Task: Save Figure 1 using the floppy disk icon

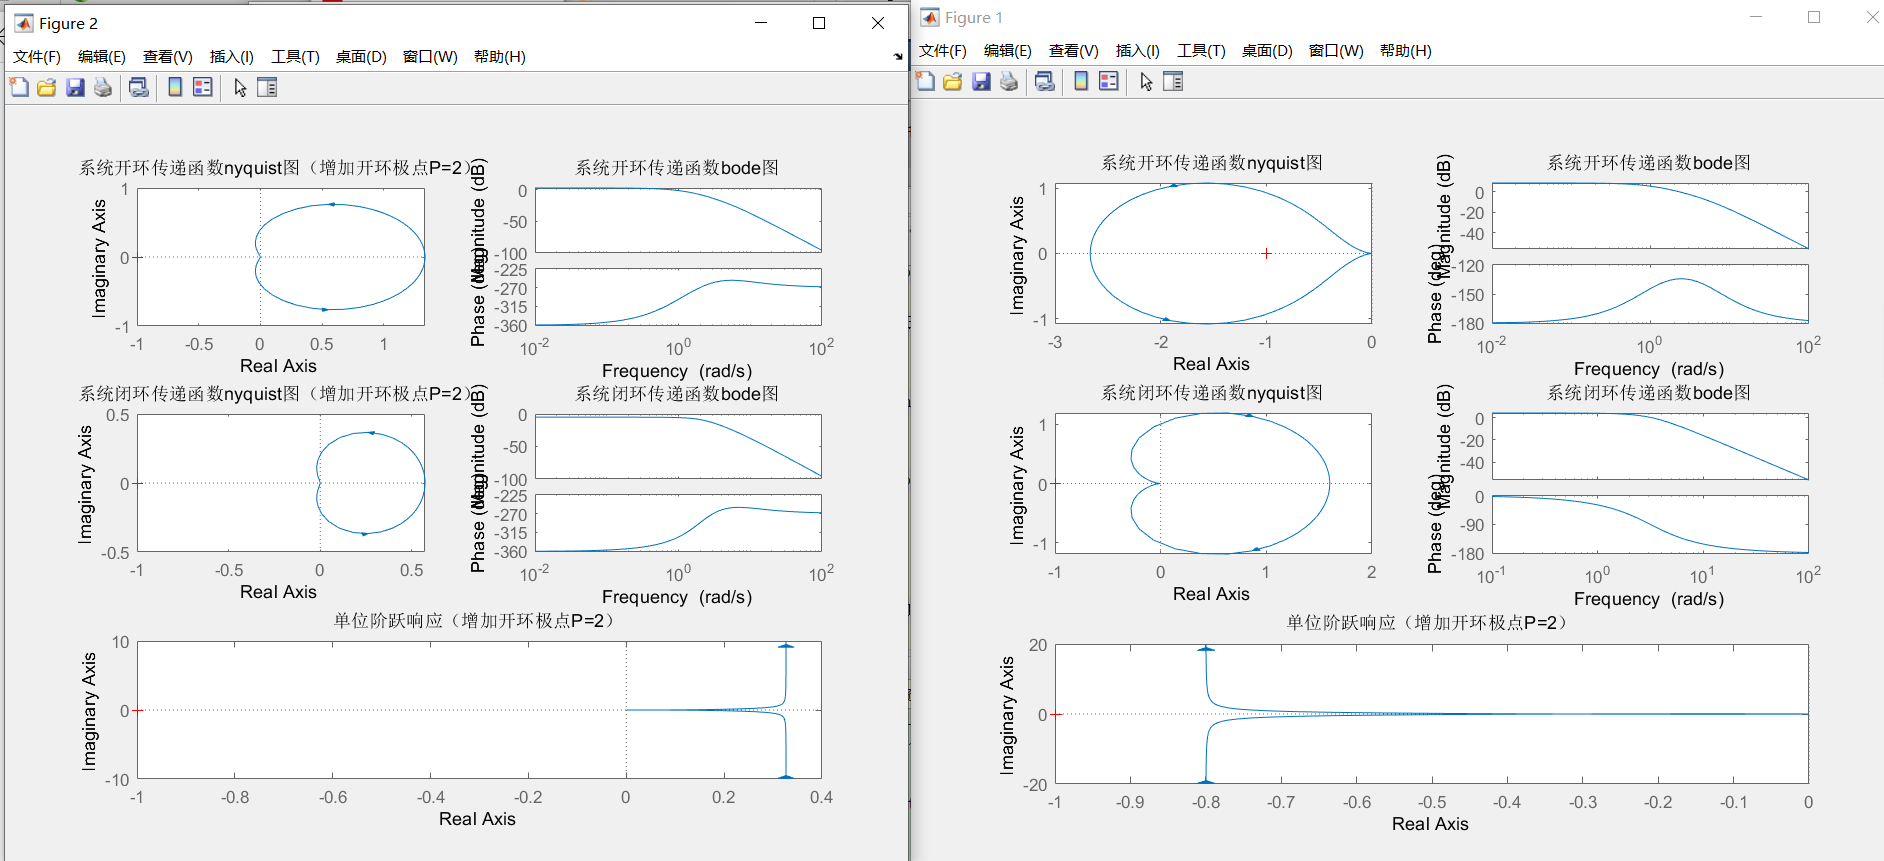Action: click(981, 81)
